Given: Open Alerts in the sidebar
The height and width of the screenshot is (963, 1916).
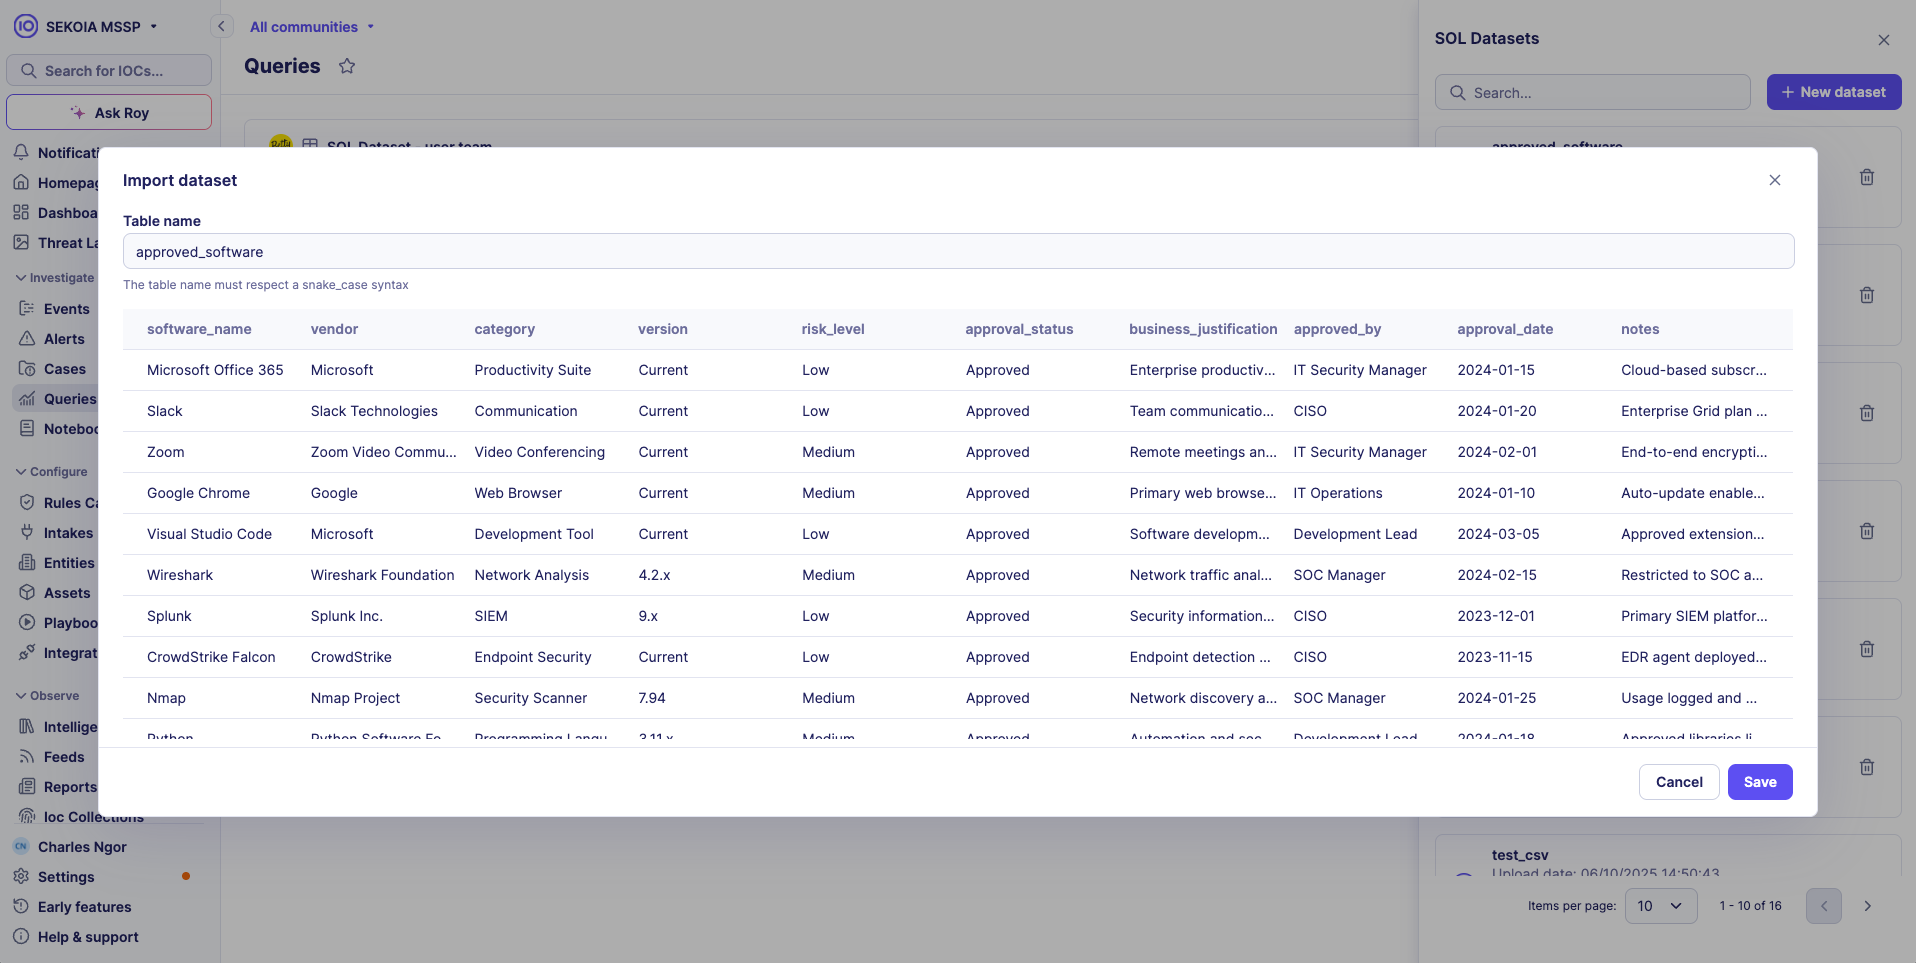Looking at the screenshot, I should (x=64, y=339).
